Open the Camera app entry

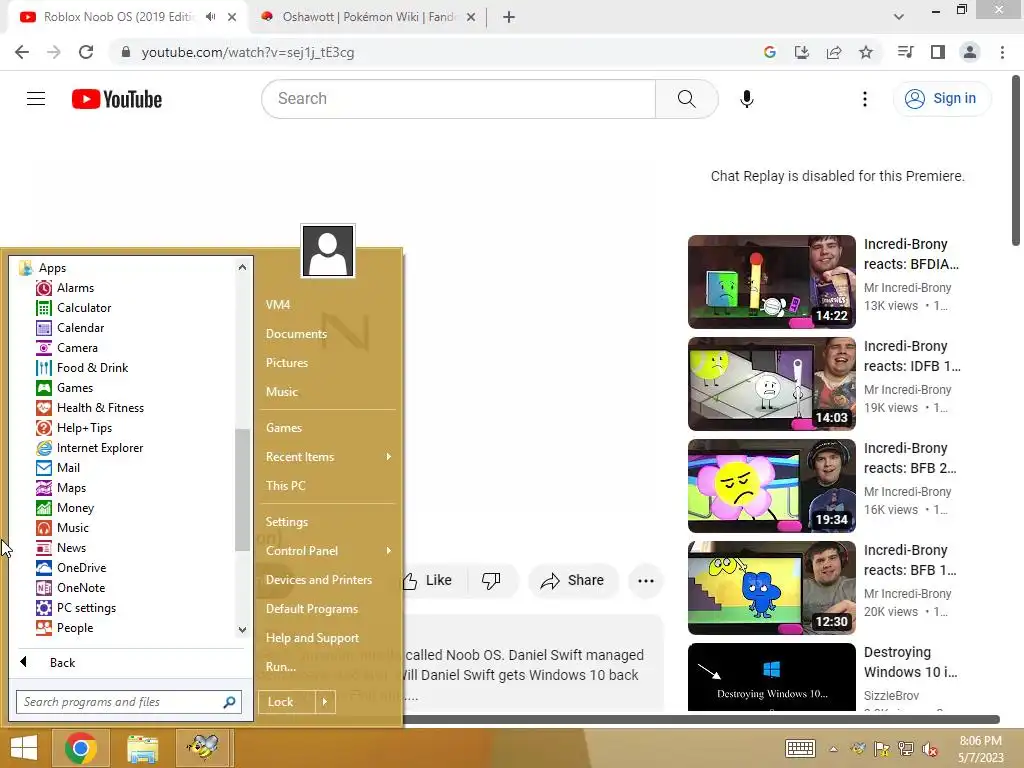(x=67, y=348)
